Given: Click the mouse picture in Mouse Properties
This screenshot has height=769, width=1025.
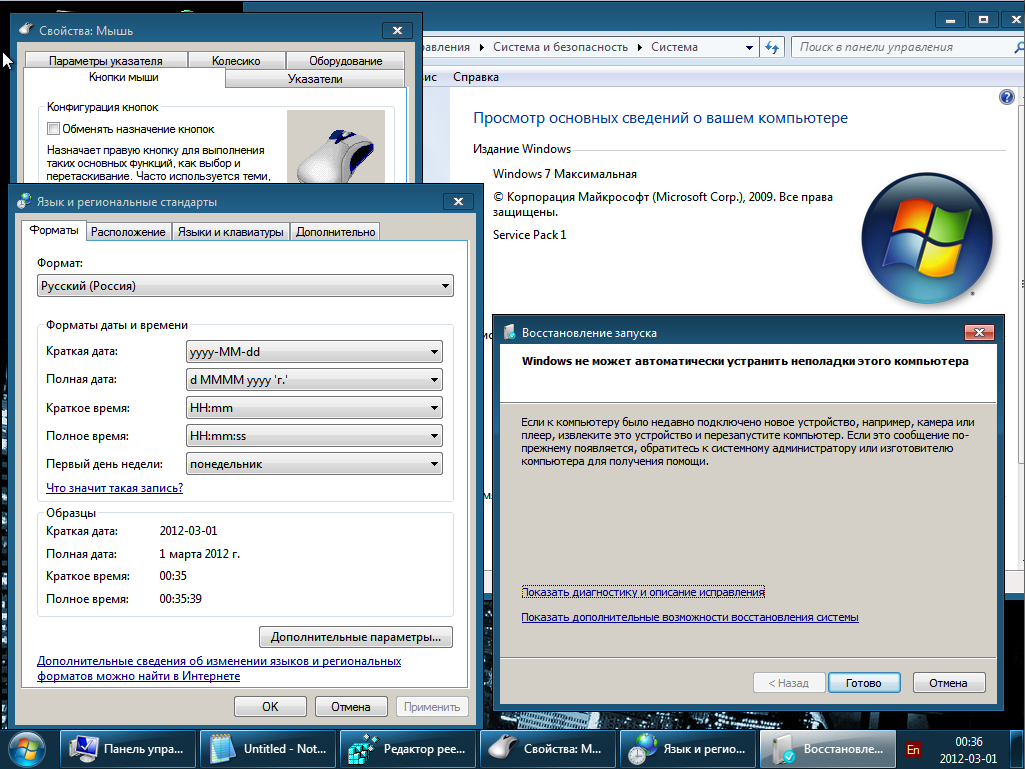Looking at the screenshot, I should pyautogui.click(x=336, y=146).
